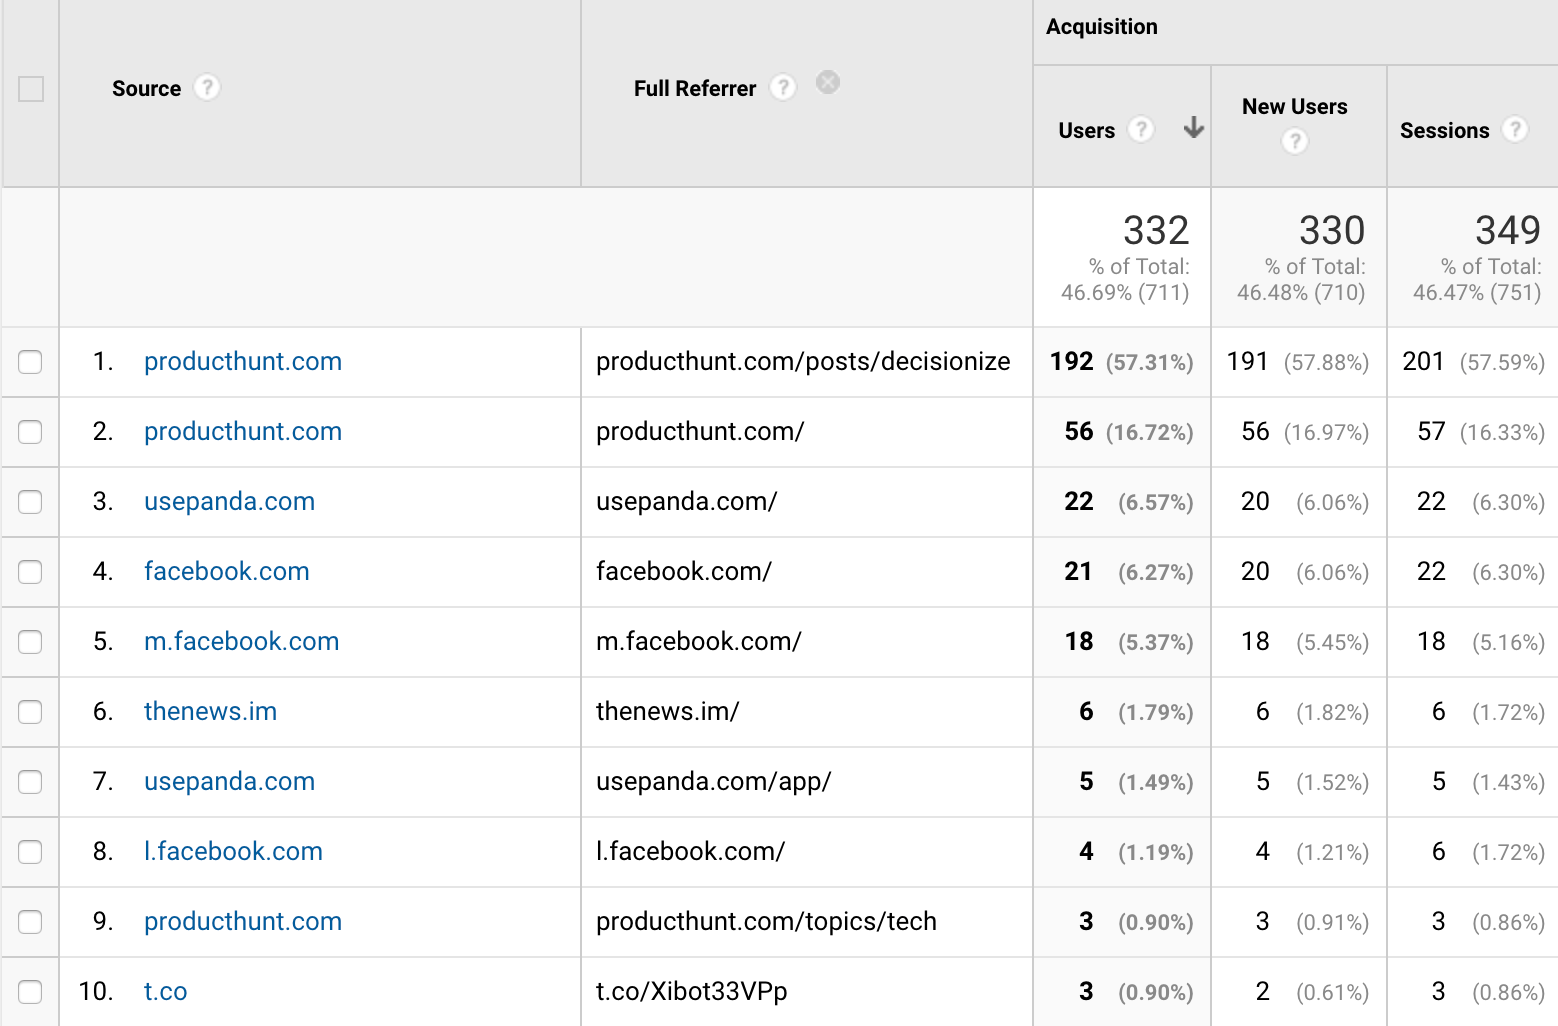The height and width of the screenshot is (1026, 1558).
Task: Open producthunt.com source link in row 1
Action: click(x=243, y=362)
